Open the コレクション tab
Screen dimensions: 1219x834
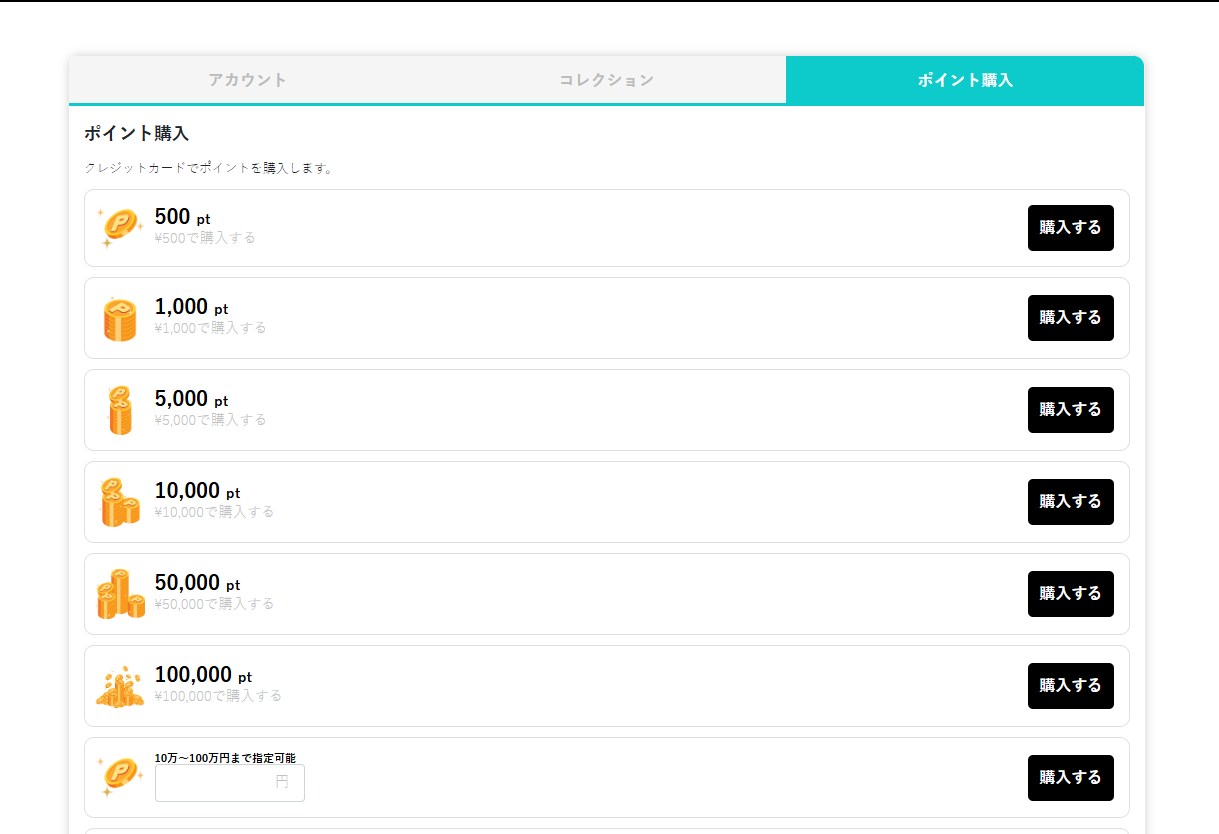[x=606, y=80]
